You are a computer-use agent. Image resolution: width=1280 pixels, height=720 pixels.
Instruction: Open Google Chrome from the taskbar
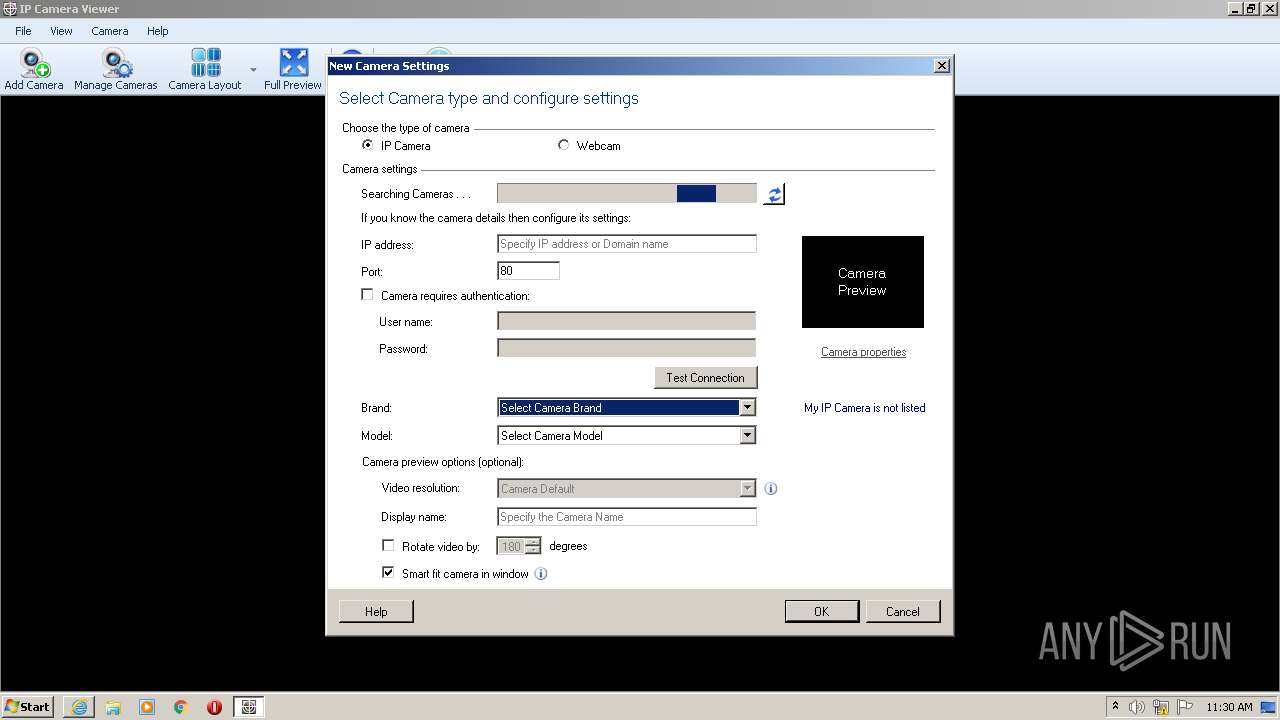pos(181,707)
